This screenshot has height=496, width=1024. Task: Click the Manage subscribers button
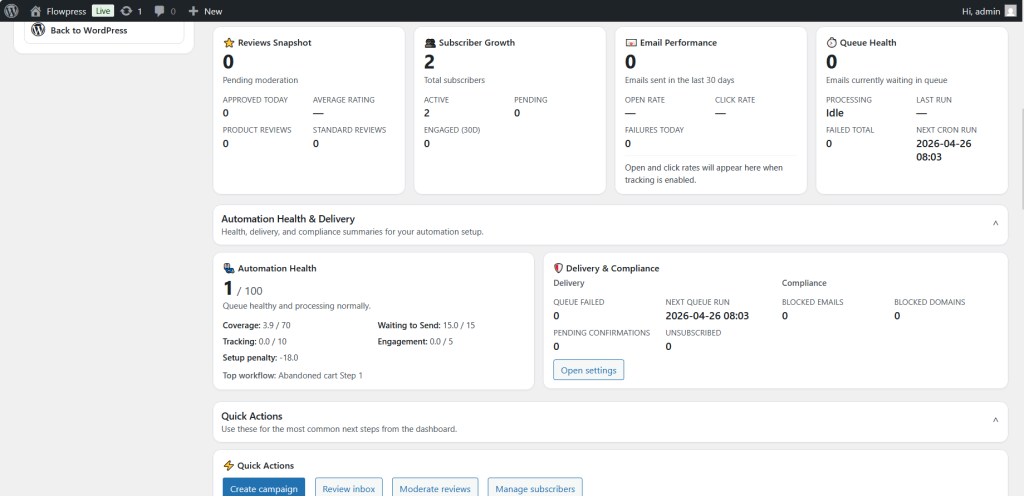click(x=535, y=488)
